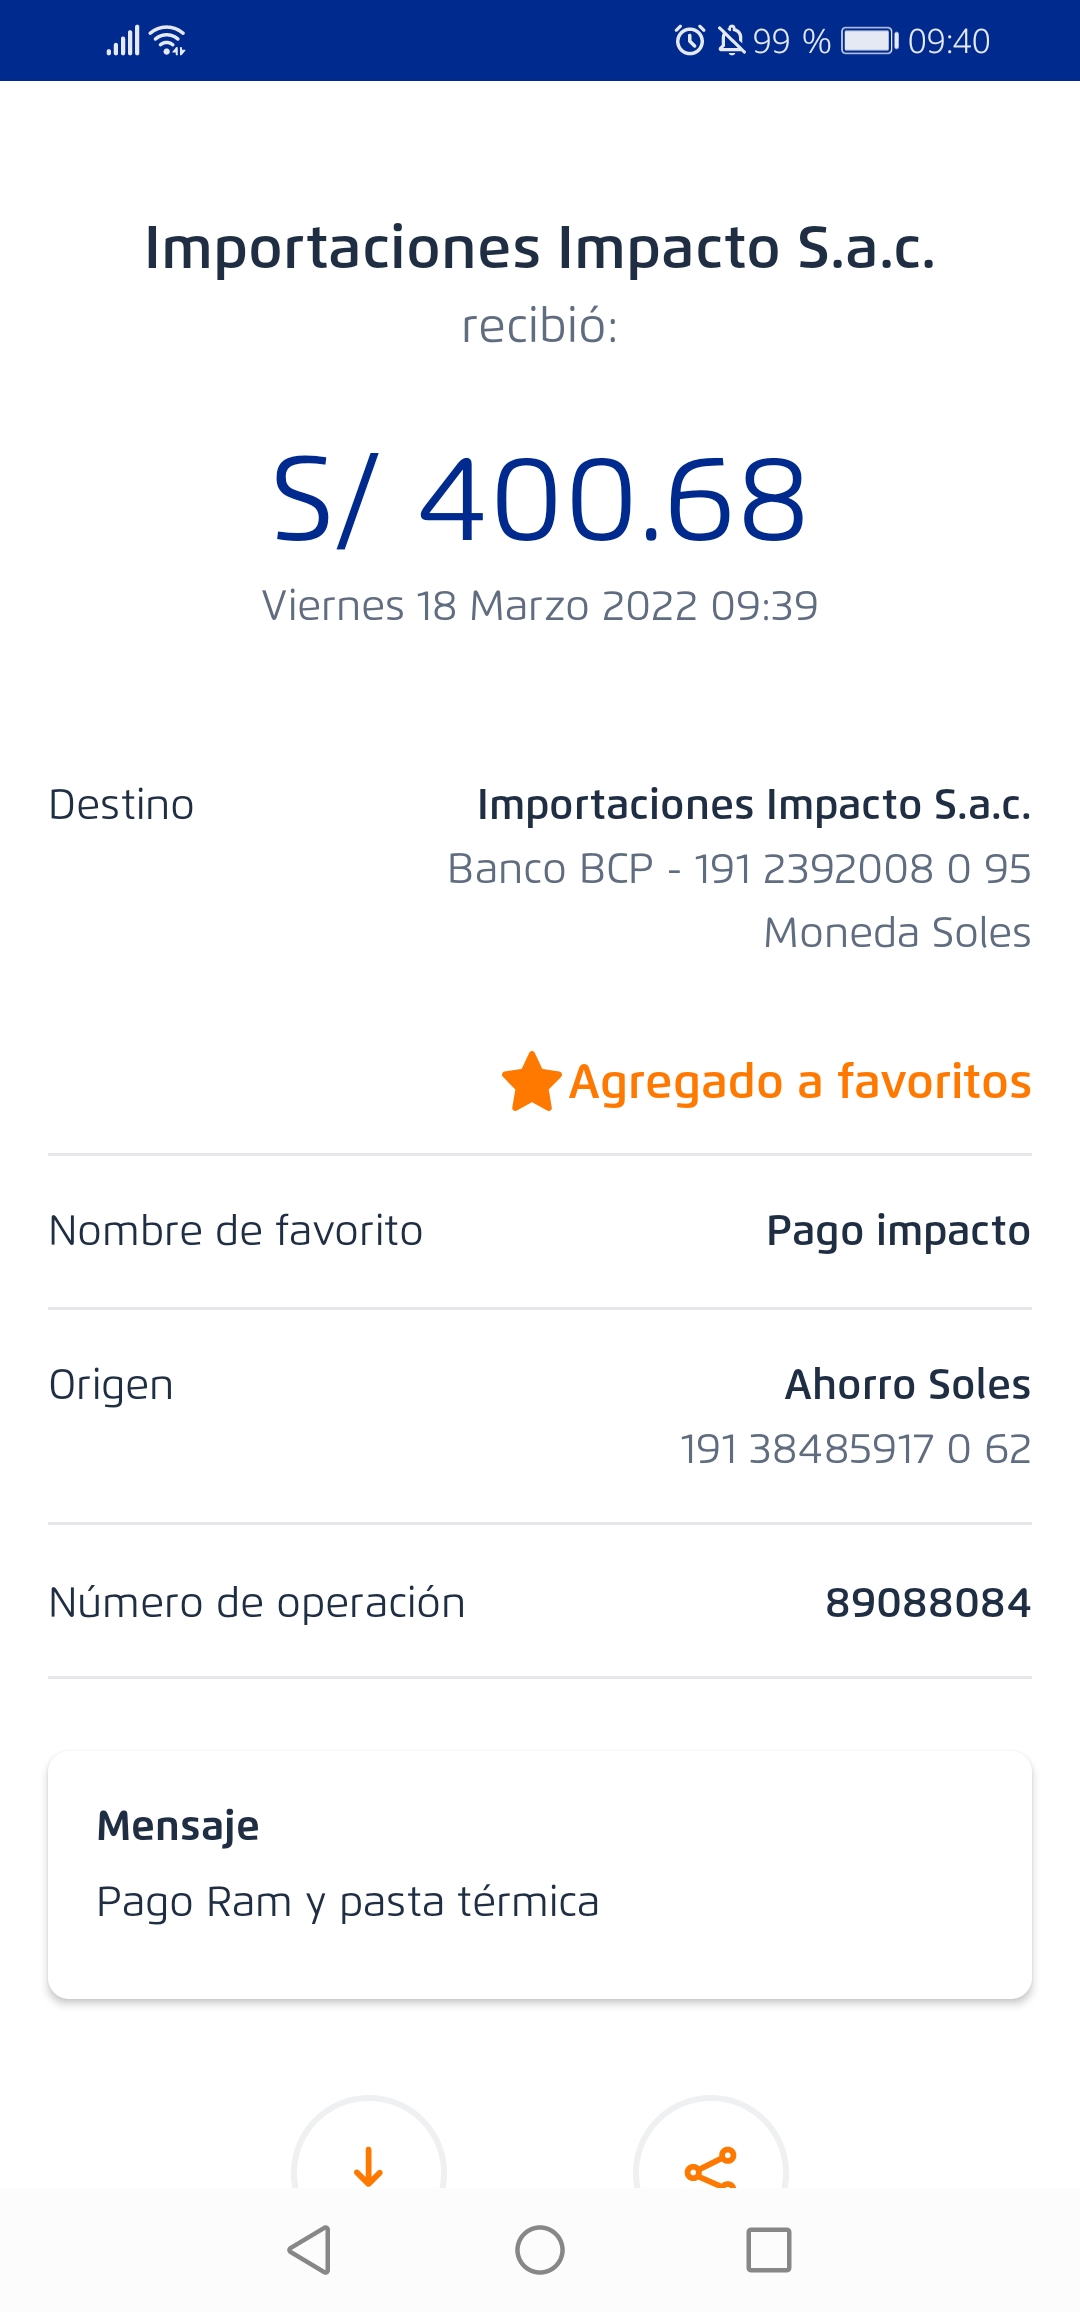Tap the Ahorro Soles origin account
1080x2312 pixels.
[907, 1385]
